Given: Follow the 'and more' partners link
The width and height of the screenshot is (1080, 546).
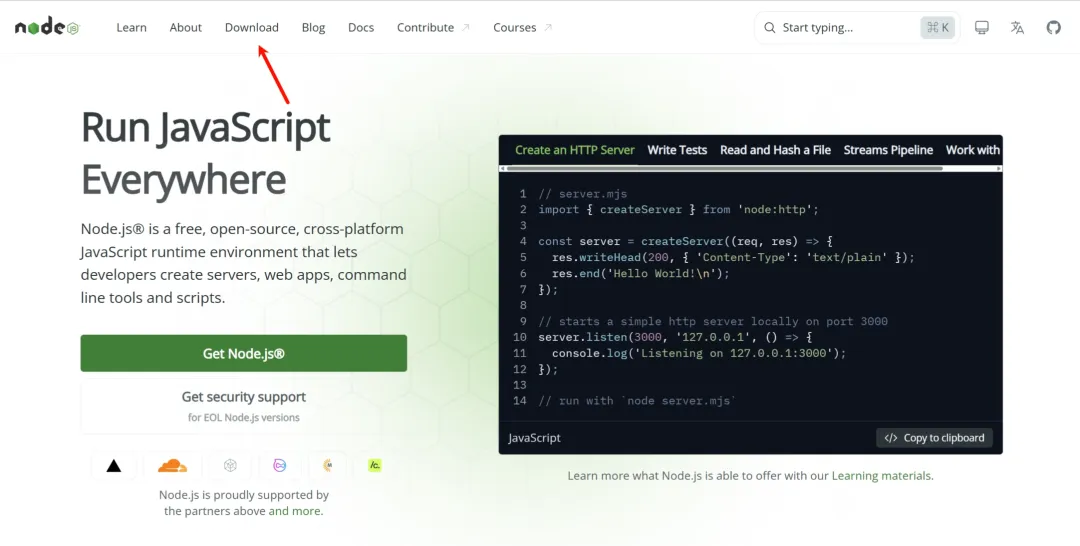Looking at the screenshot, I should click(x=295, y=511).
